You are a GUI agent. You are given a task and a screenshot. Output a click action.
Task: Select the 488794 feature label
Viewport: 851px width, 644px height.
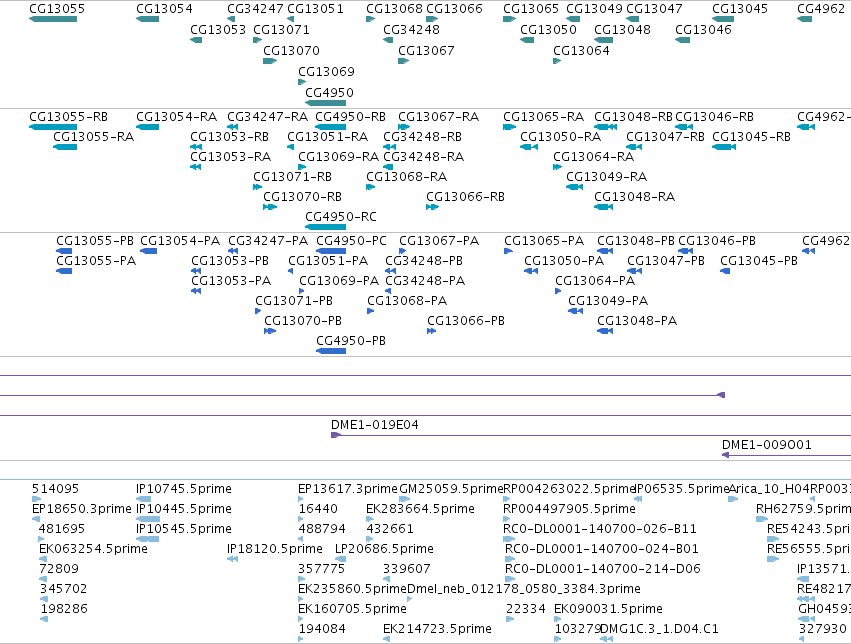point(322,529)
